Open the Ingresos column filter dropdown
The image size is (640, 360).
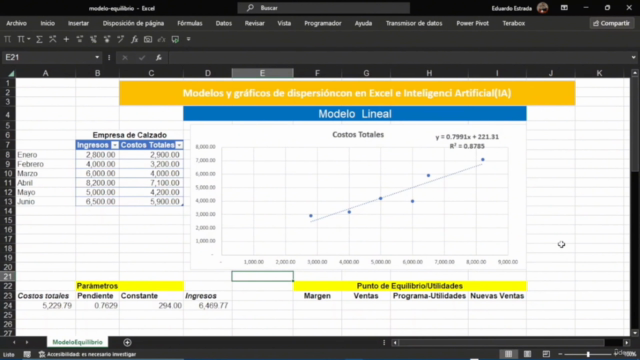(115, 145)
